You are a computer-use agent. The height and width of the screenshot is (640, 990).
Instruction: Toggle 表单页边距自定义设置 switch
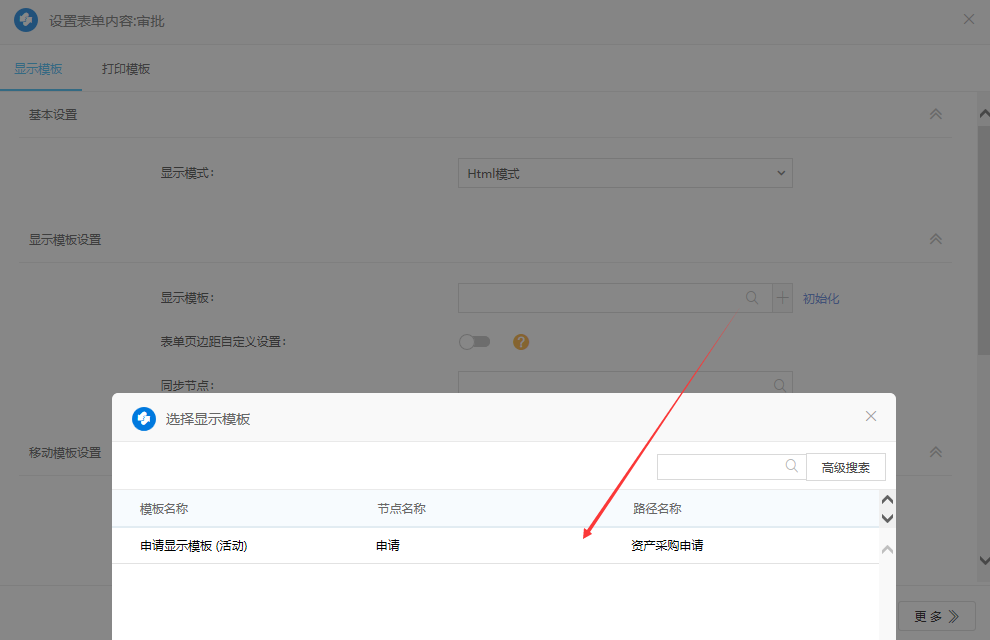(475, 342)
